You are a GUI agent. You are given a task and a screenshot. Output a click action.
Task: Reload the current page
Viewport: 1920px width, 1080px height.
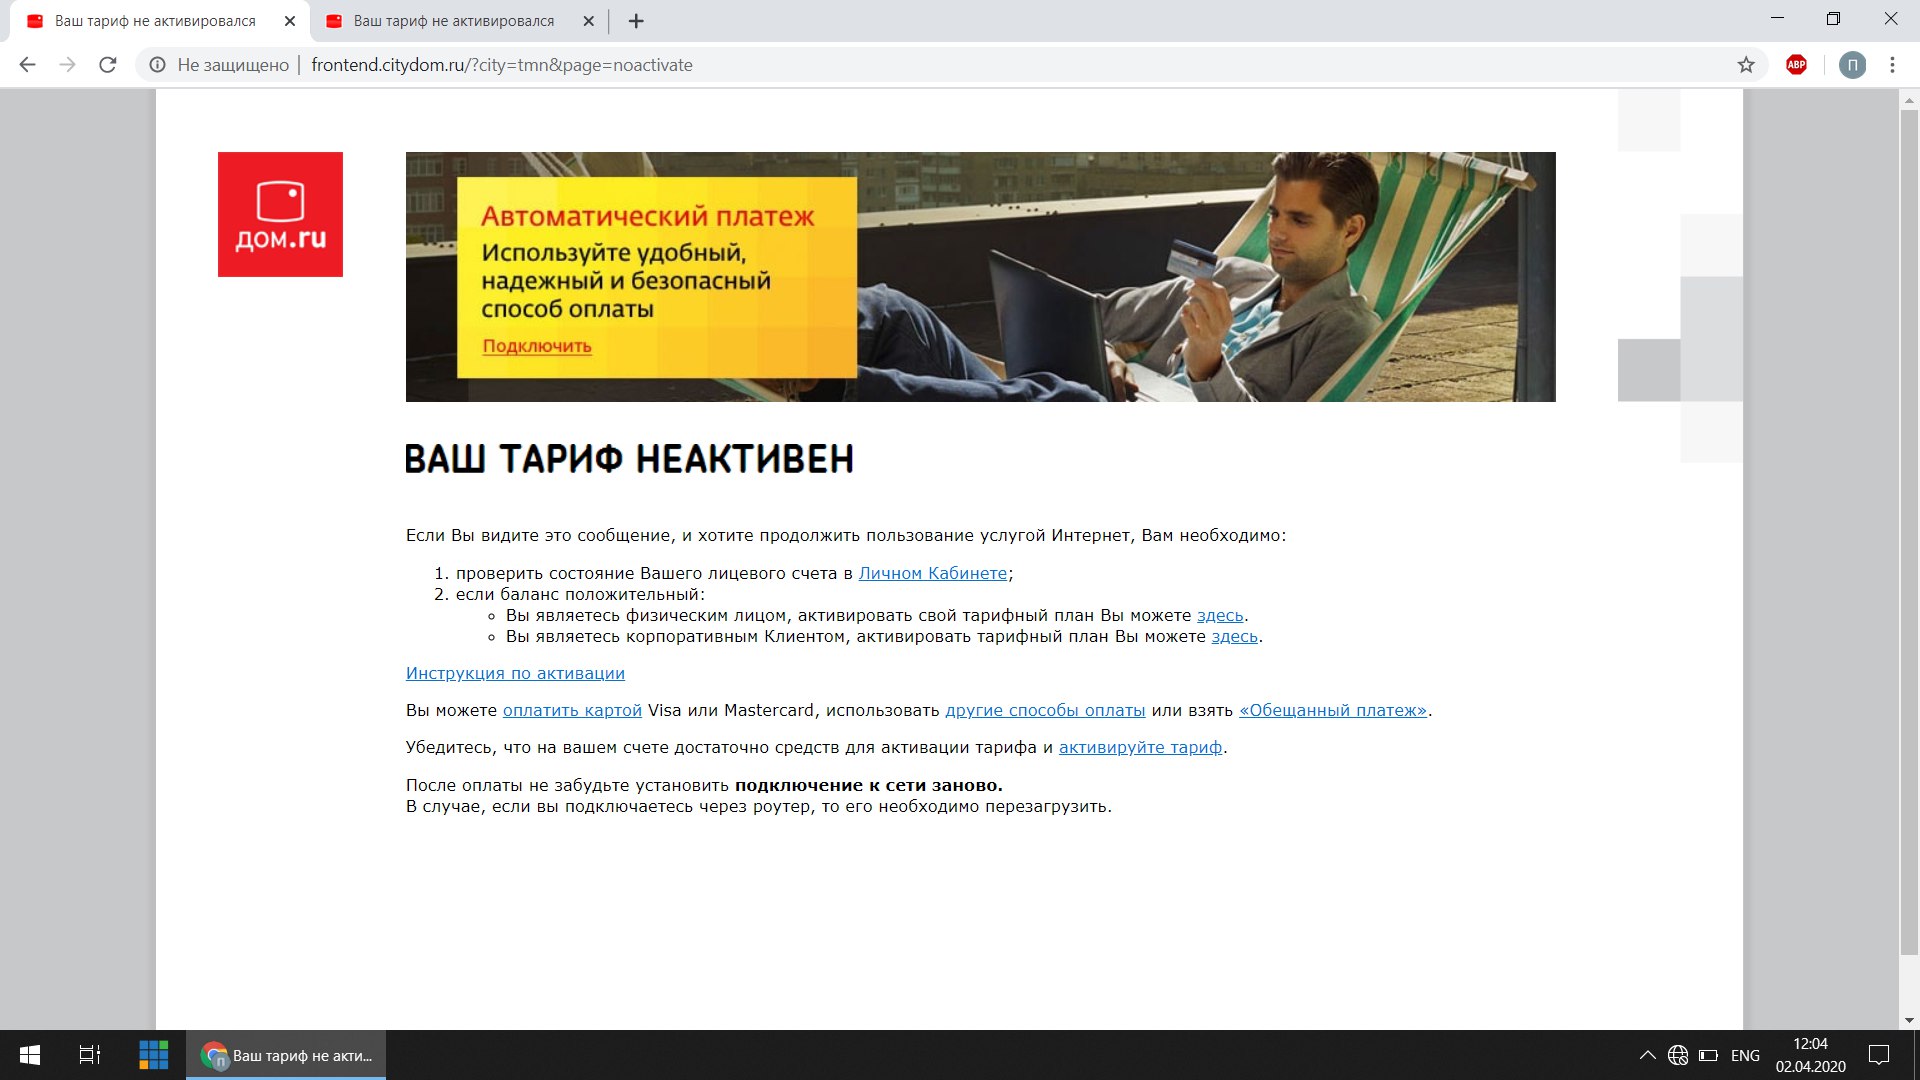tap(108, 65)
